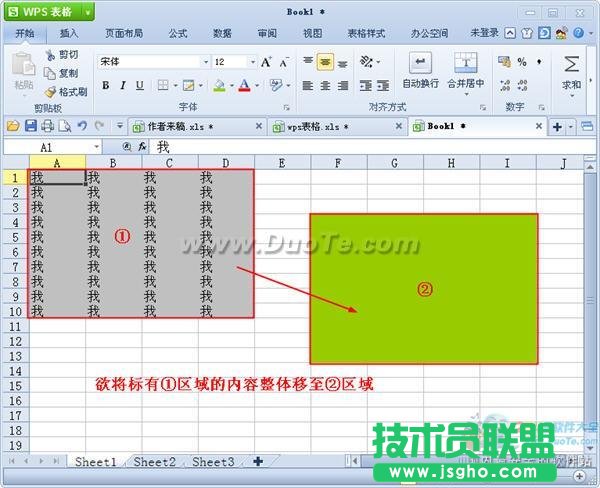Click the text orientation icon
Screen dimensions: 600x488
(x=367, y=62)
